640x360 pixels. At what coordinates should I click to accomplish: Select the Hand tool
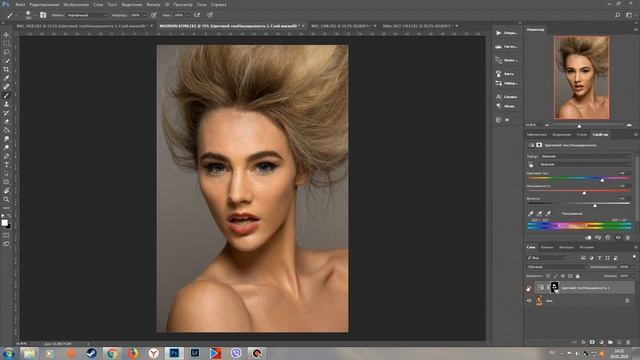pos(6,191)
